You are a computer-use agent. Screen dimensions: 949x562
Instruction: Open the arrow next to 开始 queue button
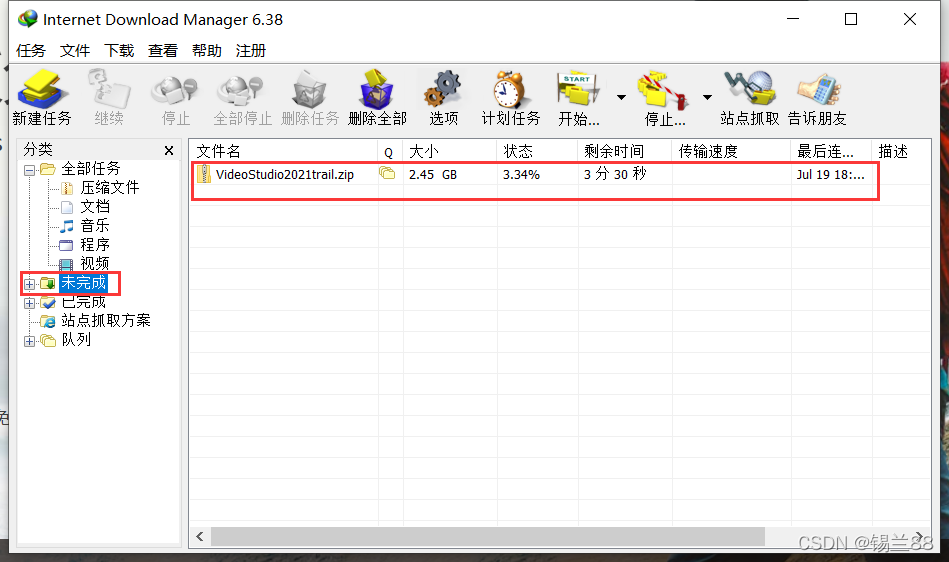click(621, 97)
